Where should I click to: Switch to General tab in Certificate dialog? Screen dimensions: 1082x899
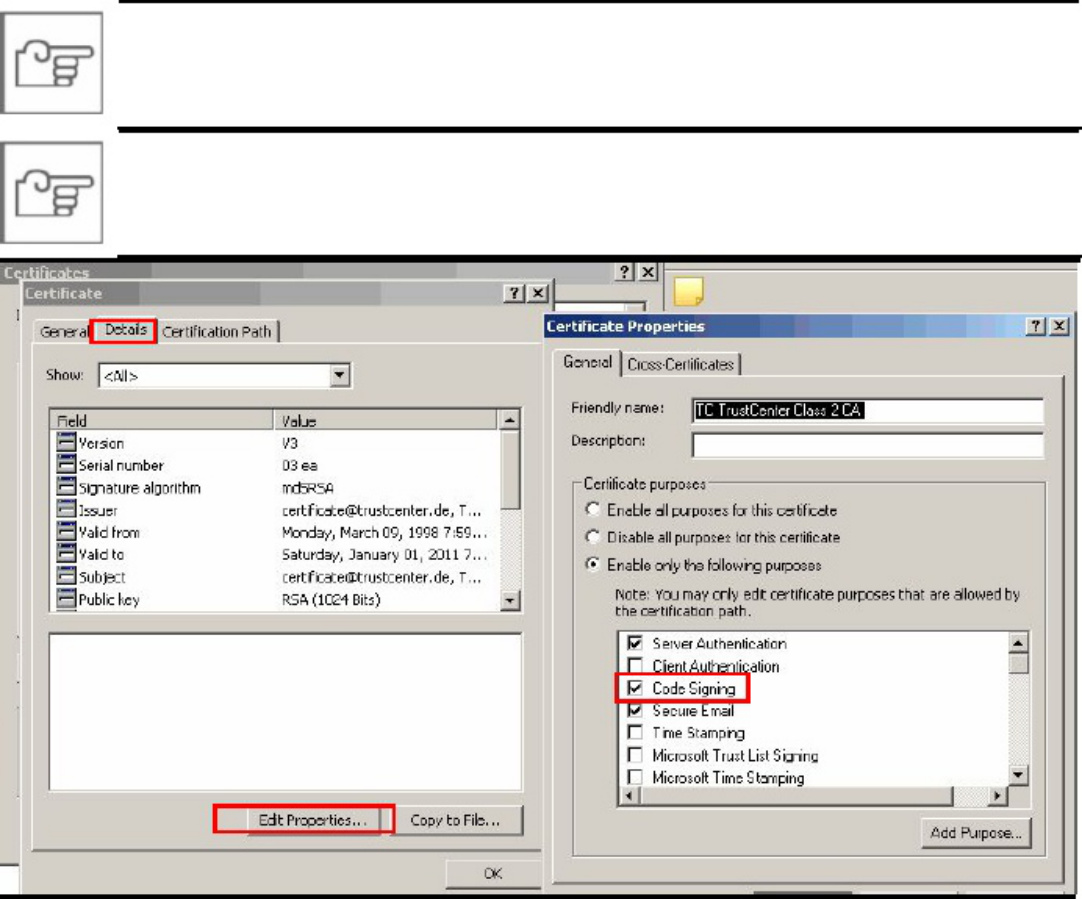point(64,332)
